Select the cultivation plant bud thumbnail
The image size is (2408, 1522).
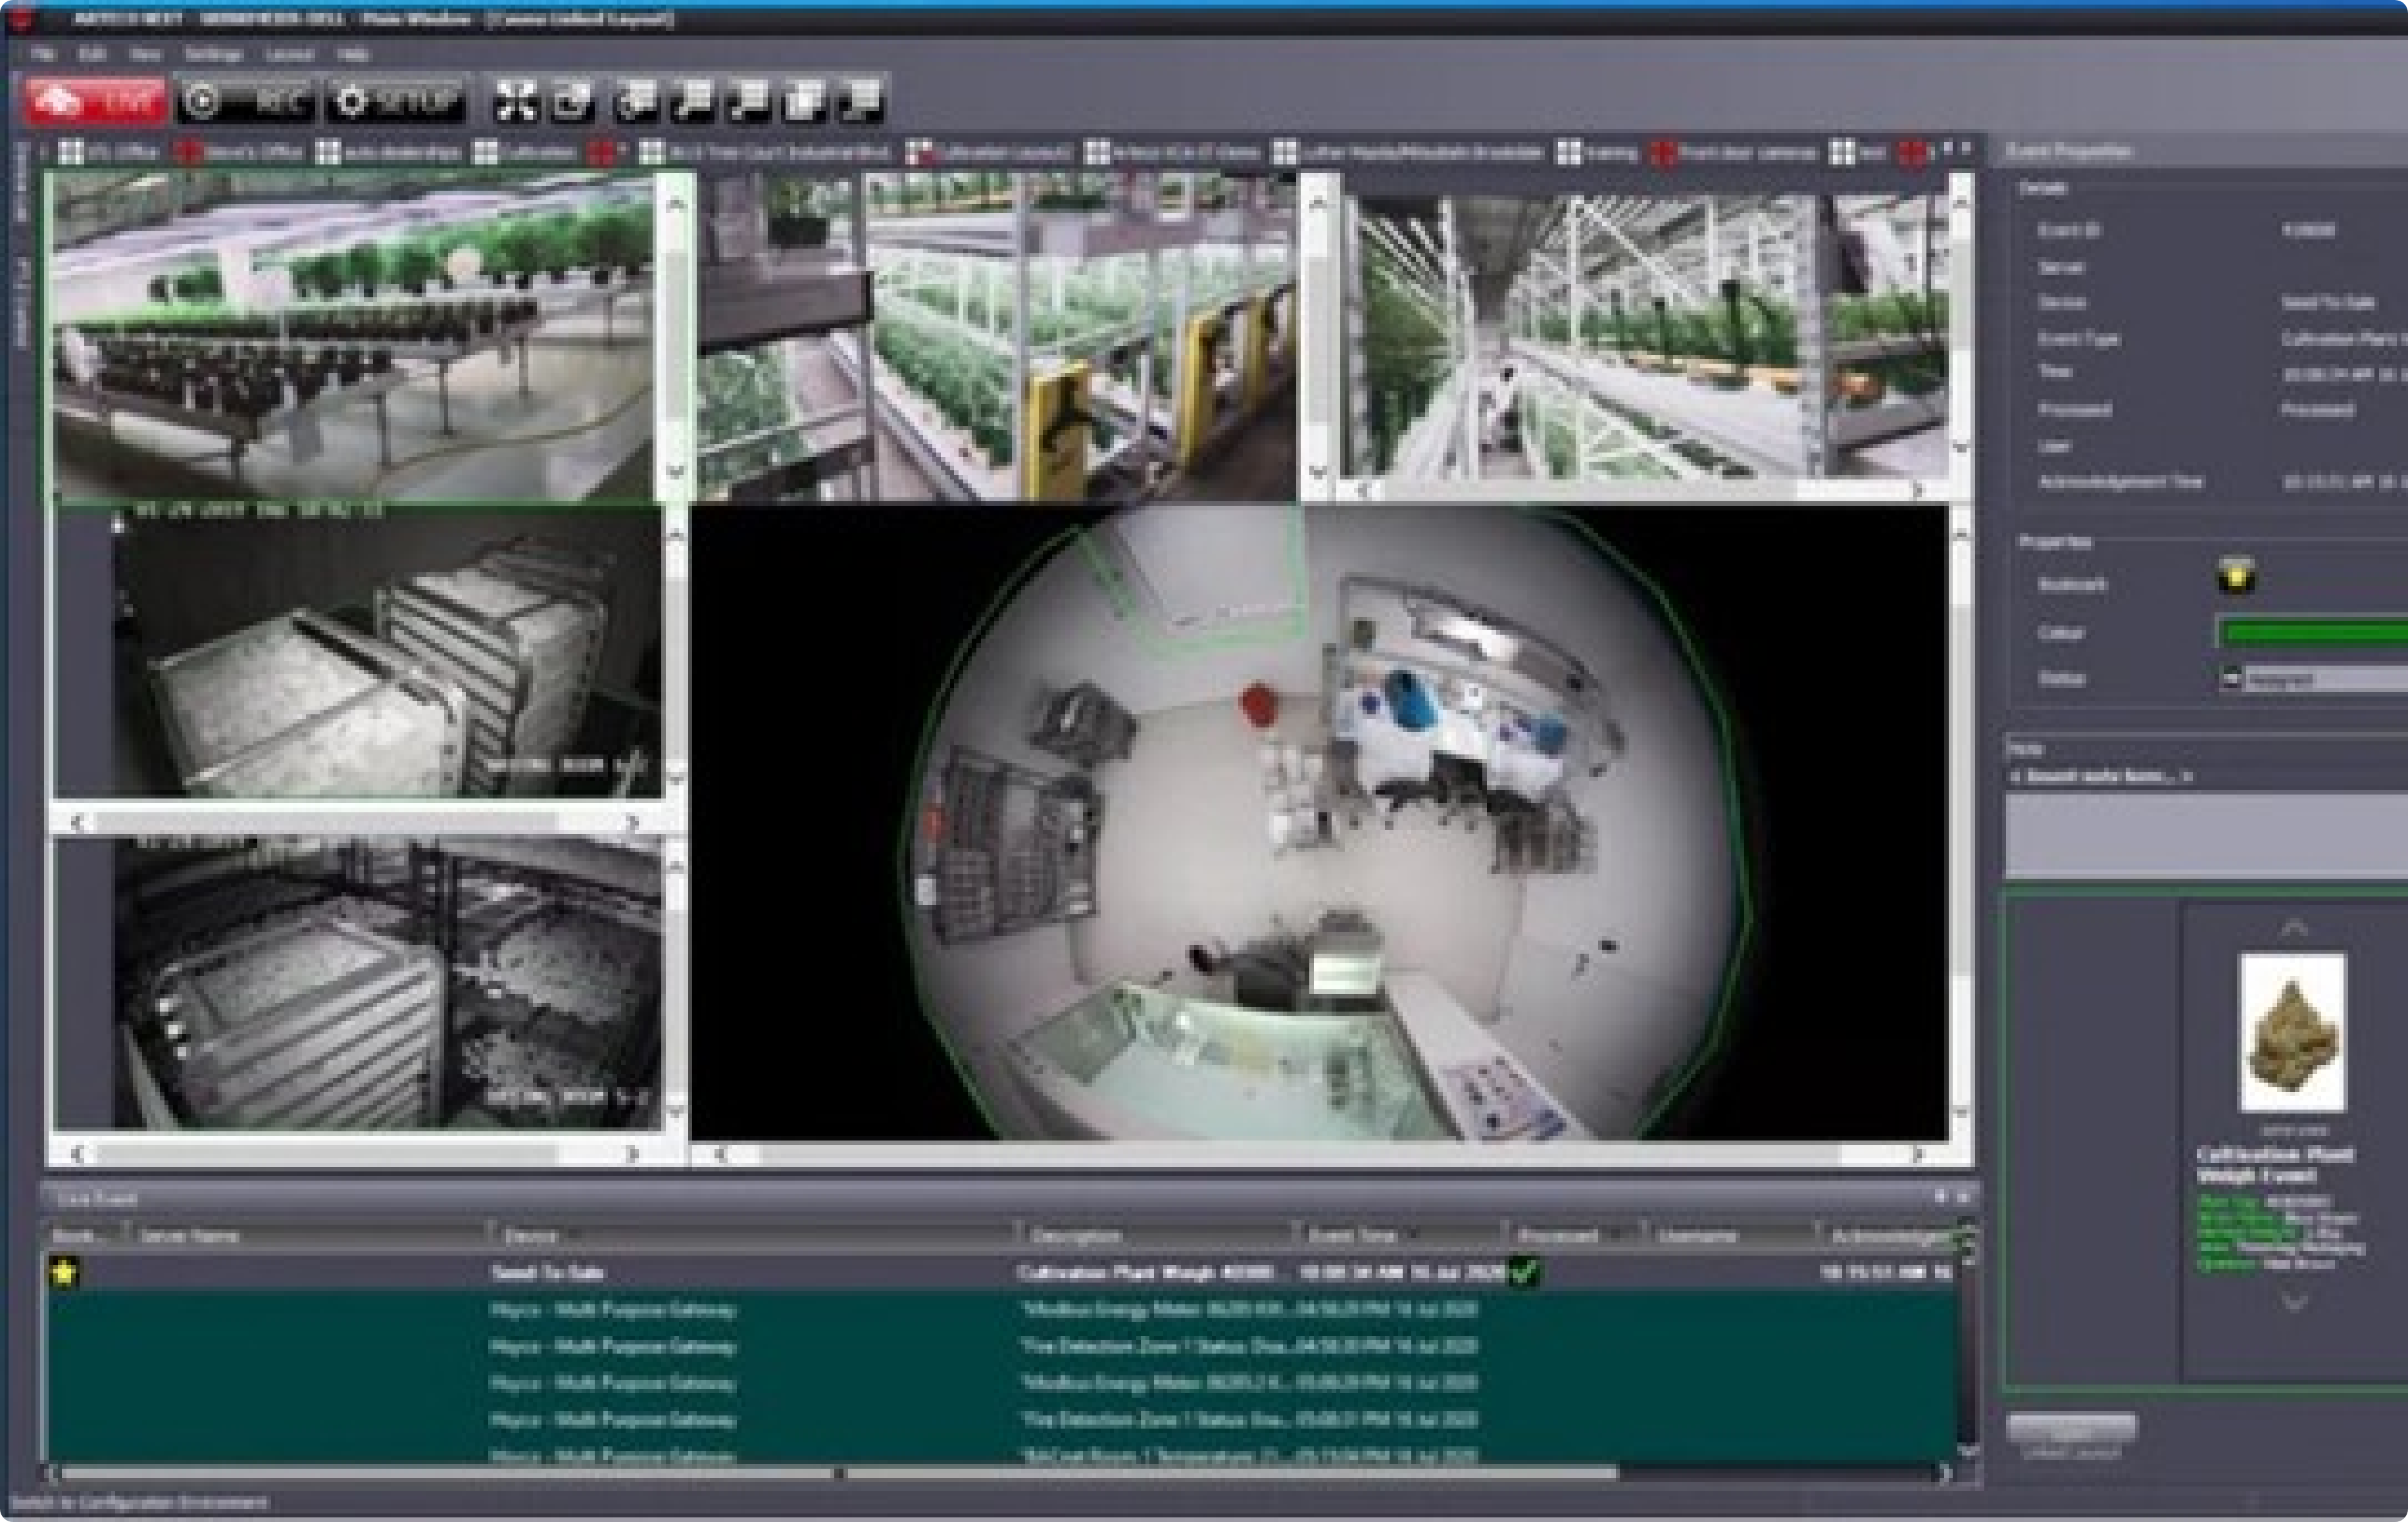click(2291, 1032)
